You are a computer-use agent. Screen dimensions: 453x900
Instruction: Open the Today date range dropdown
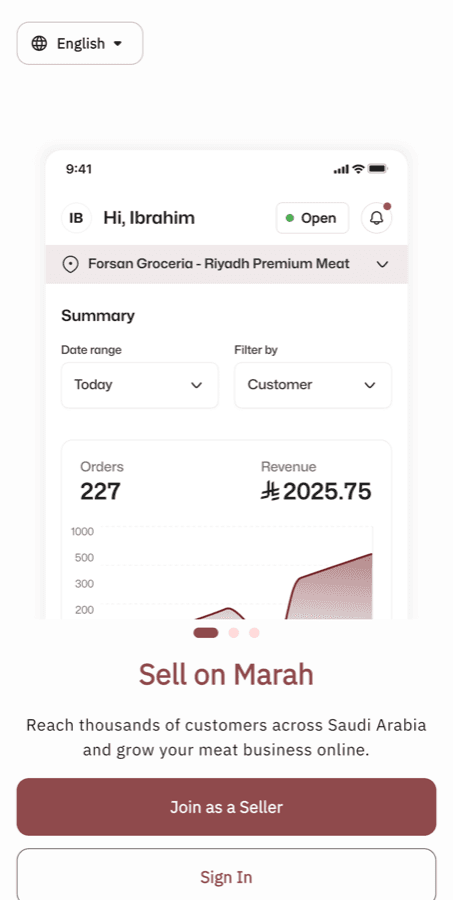pyautogui.click(x=140, y=385)
